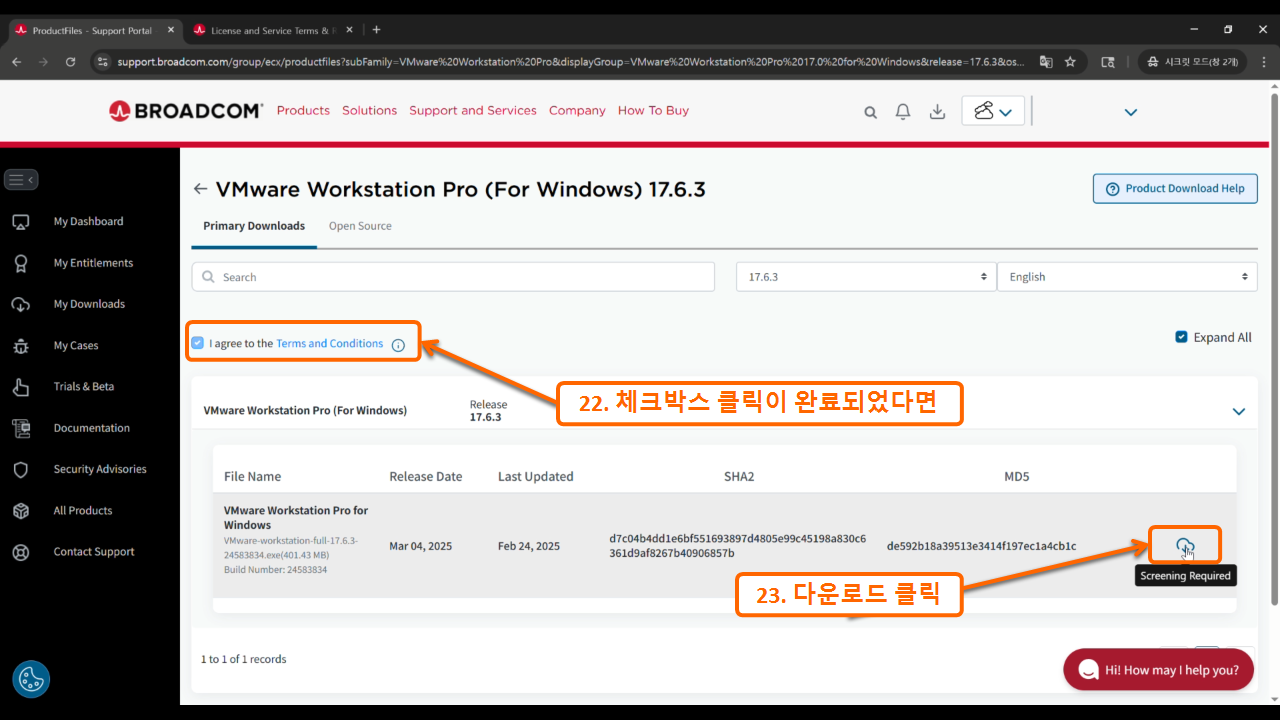
Task: Open the Support and Services menu
Action: click(x=473, y=111)
